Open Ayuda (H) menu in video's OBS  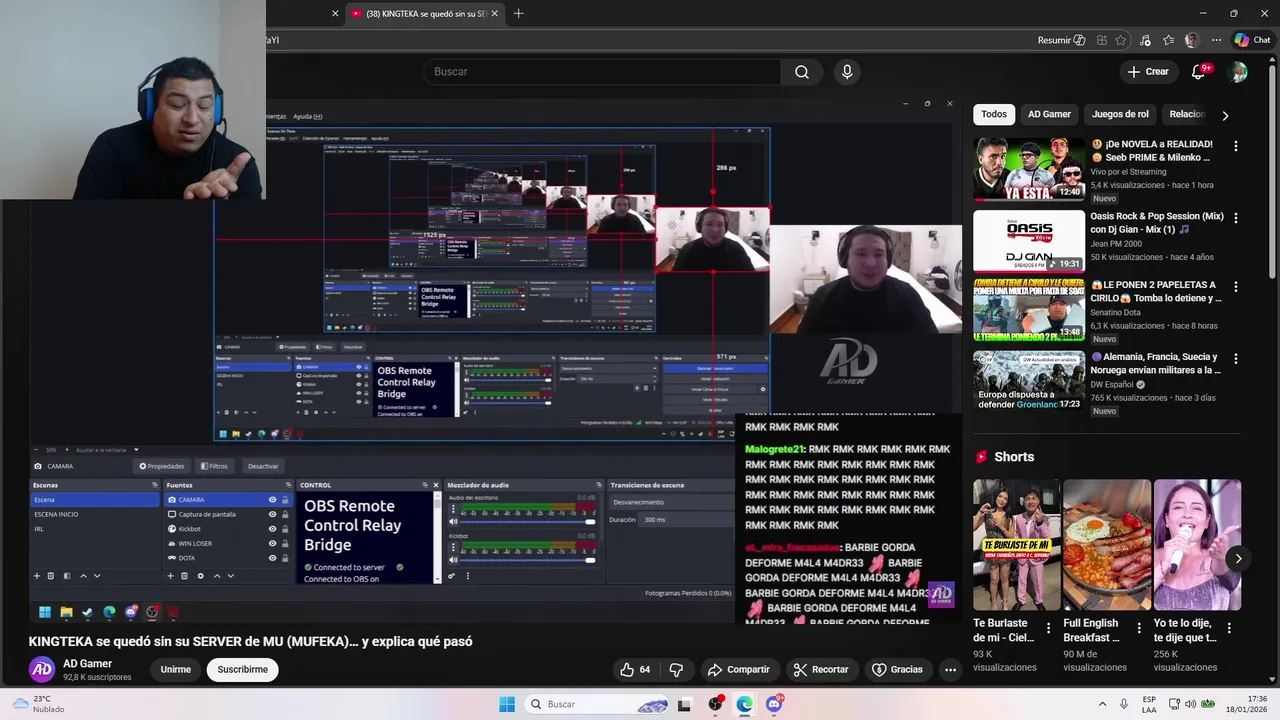pyautogui.click(x=307, y=116)
